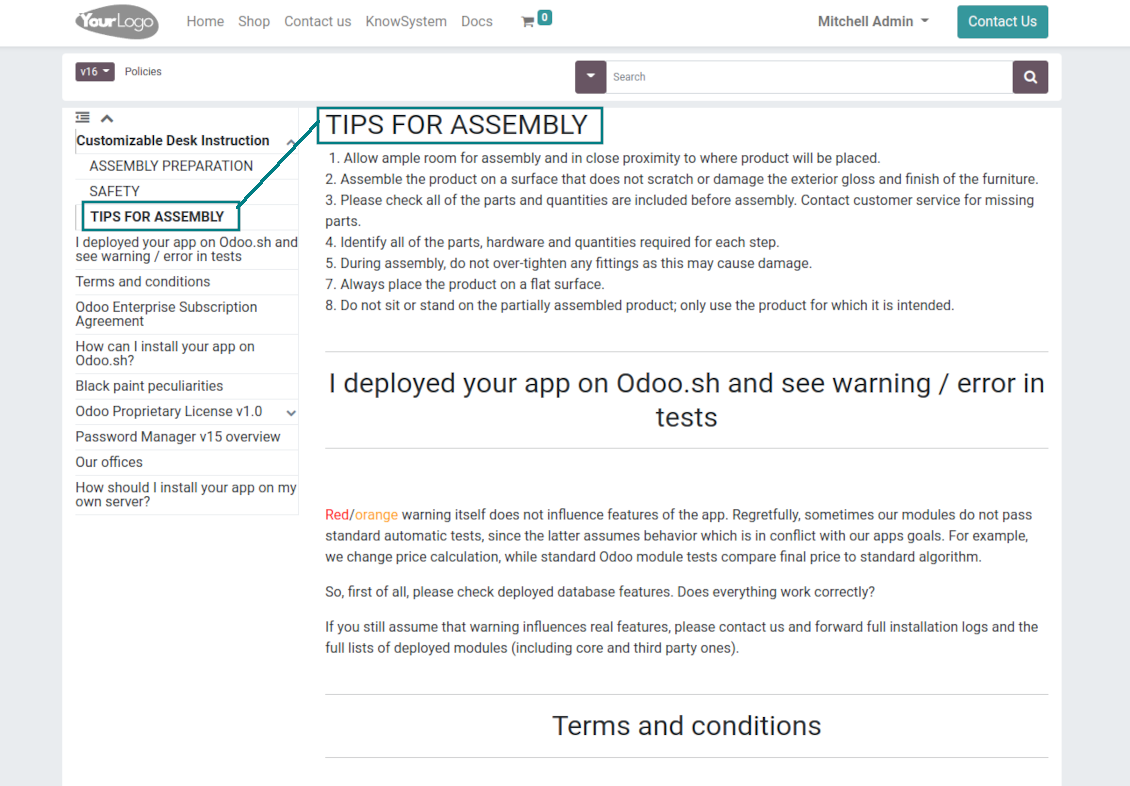1130x786 pixels.
Task: Click the Your Logo image
Action: tap(117, 22)
